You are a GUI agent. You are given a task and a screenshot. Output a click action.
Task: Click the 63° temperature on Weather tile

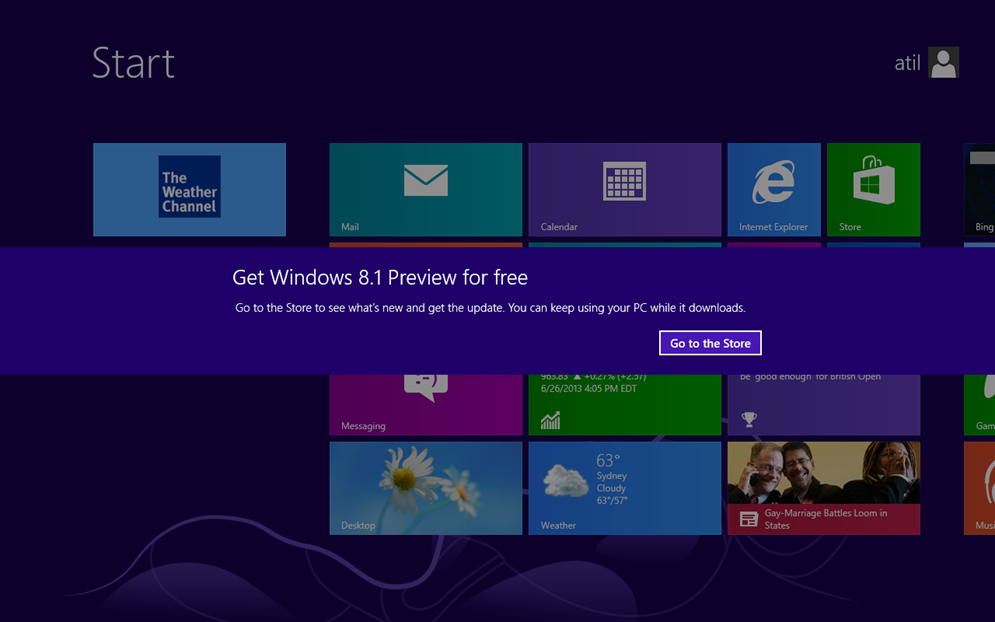(x=608, y=460)
